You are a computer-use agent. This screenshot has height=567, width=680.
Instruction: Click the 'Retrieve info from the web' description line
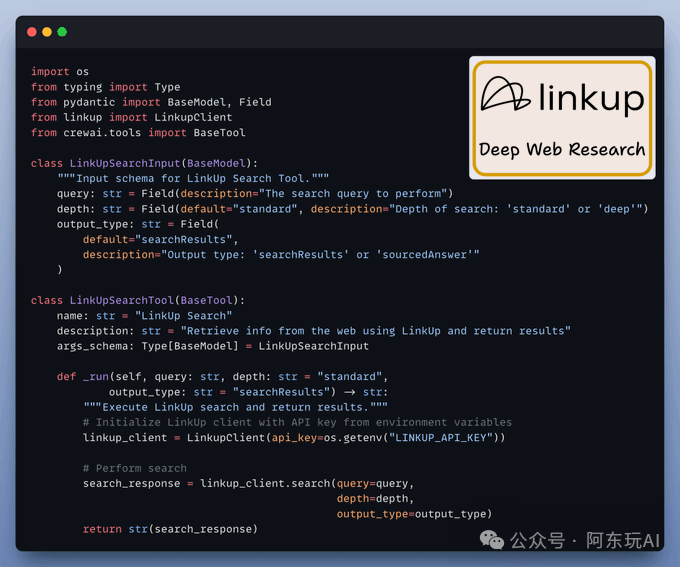[314, 331]
